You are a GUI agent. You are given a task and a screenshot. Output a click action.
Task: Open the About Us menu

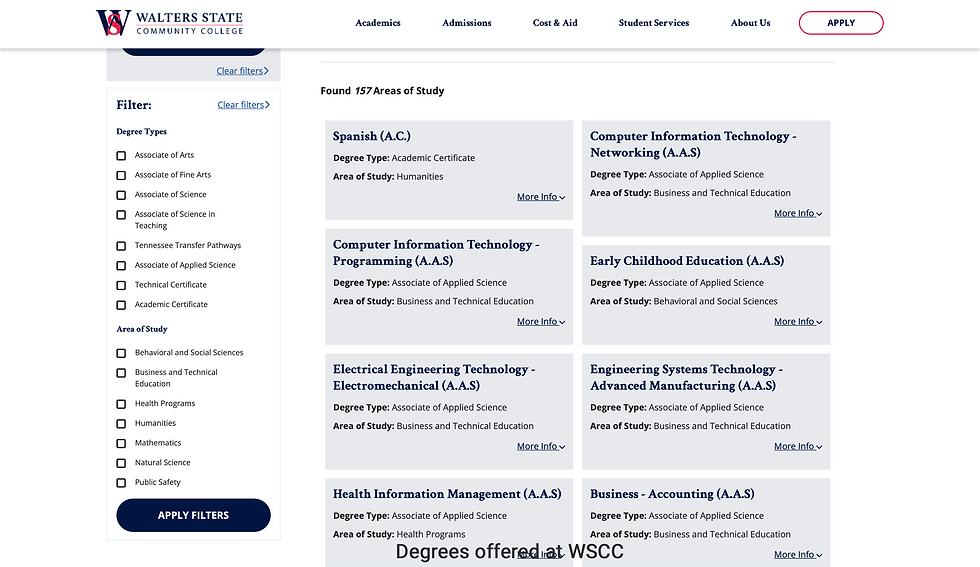click(x=750, y=23)
